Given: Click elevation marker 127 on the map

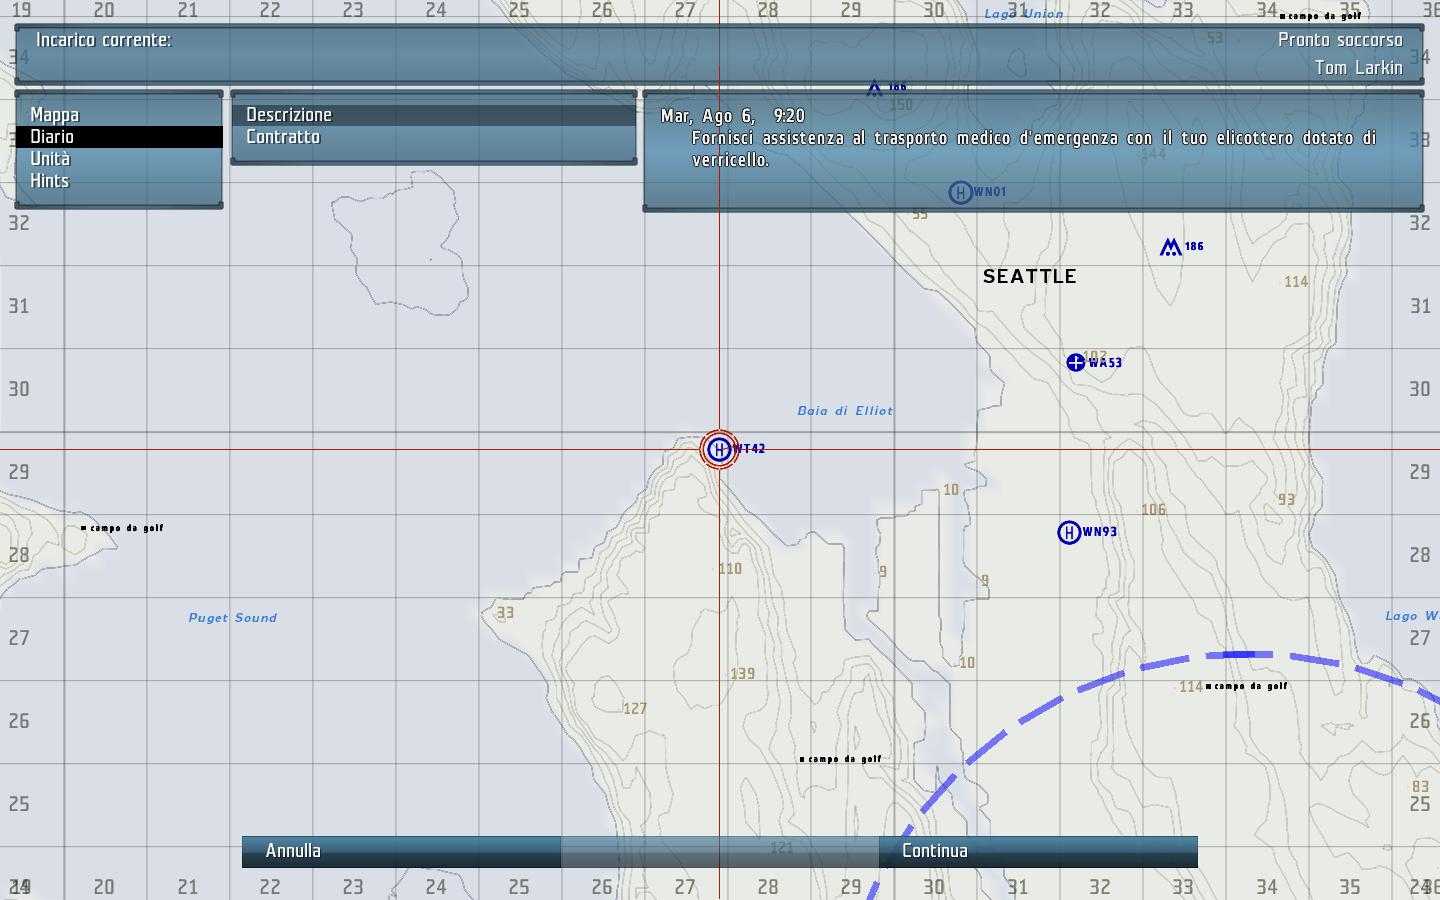Looking at the screenshot, I should tap(635, 709).
